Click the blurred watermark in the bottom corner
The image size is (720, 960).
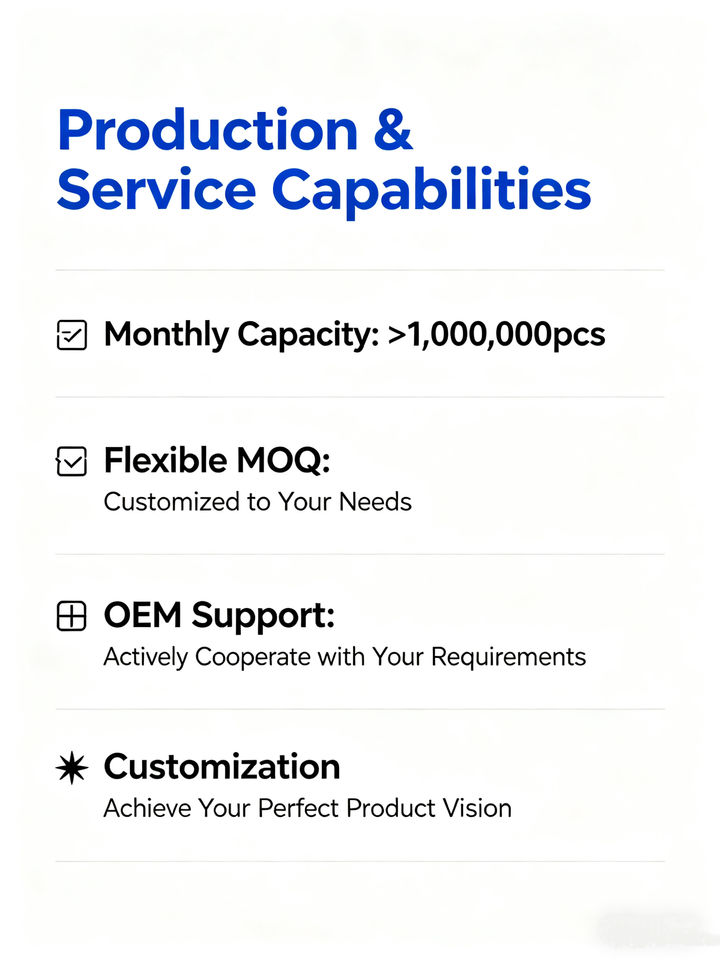[648, 927]
